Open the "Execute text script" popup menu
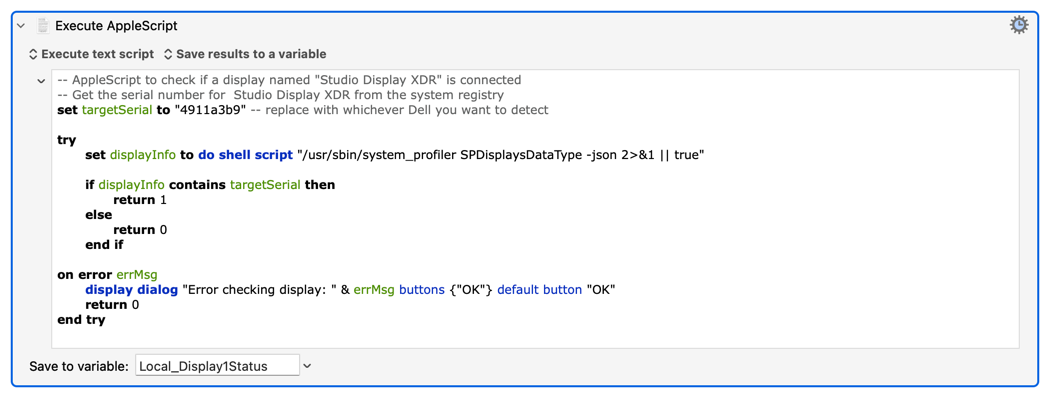 [91, 54]
